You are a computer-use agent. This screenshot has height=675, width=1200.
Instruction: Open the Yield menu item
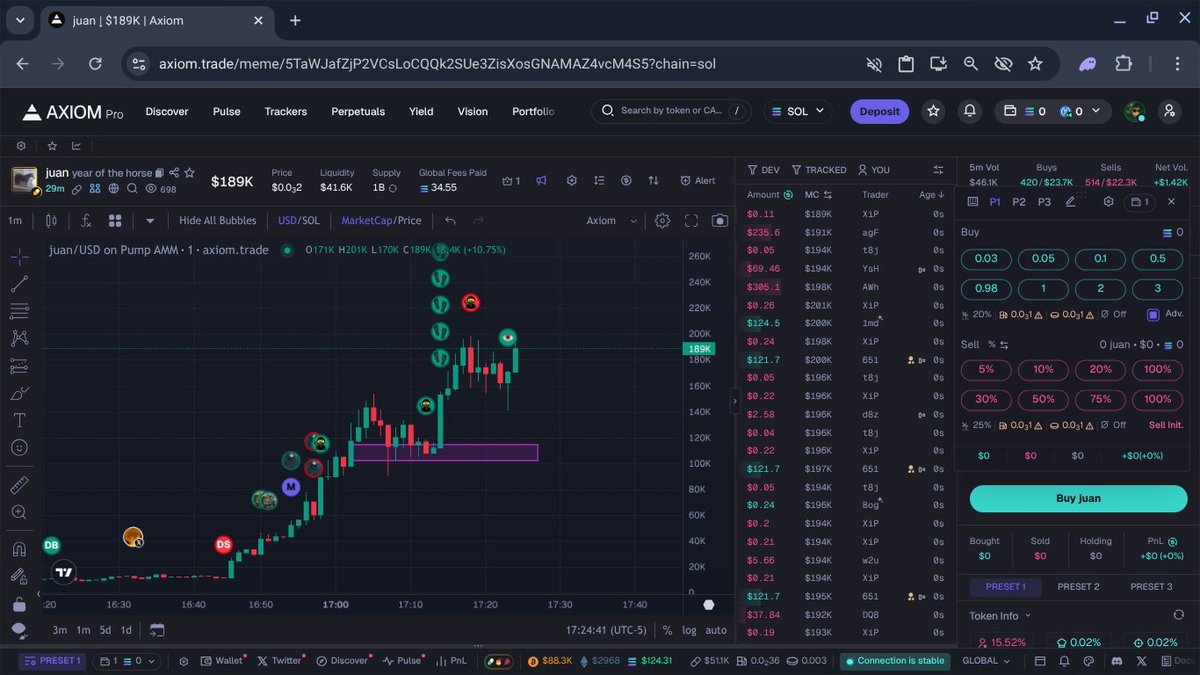(421, 112)
